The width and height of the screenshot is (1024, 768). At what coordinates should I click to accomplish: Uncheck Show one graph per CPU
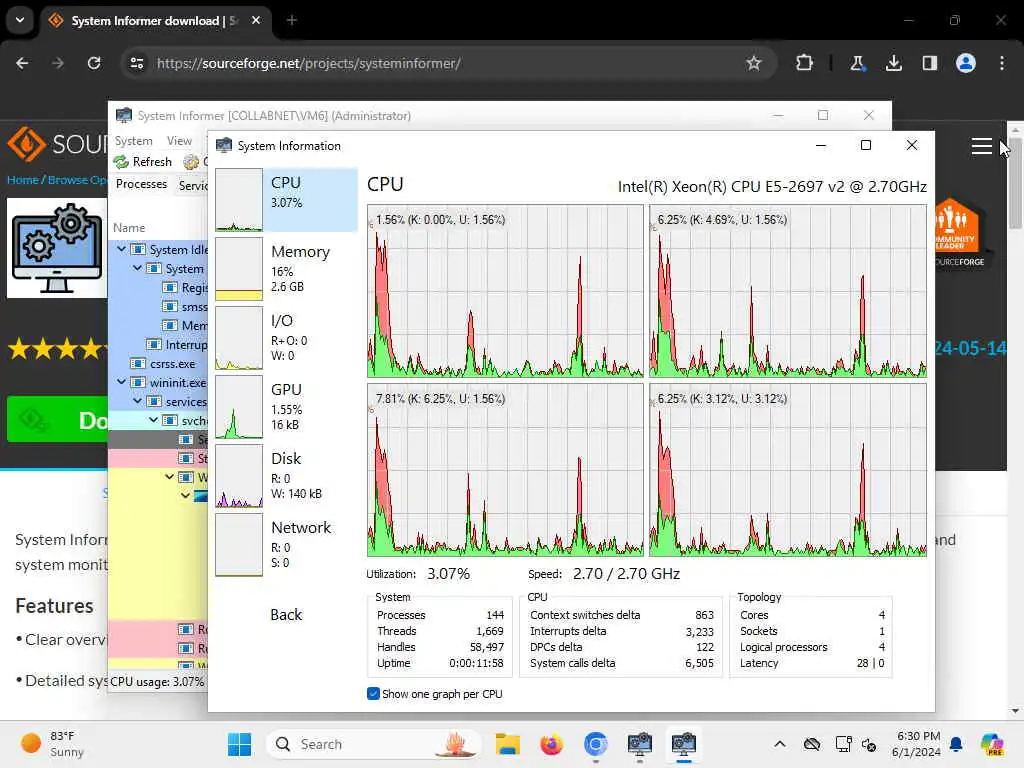[373, 694]
